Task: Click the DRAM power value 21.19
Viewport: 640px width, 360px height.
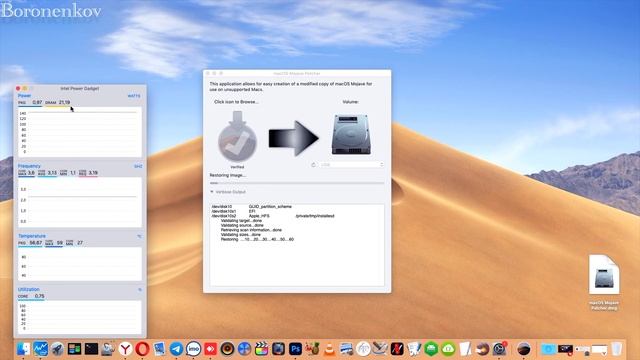Action: [64, 102]
